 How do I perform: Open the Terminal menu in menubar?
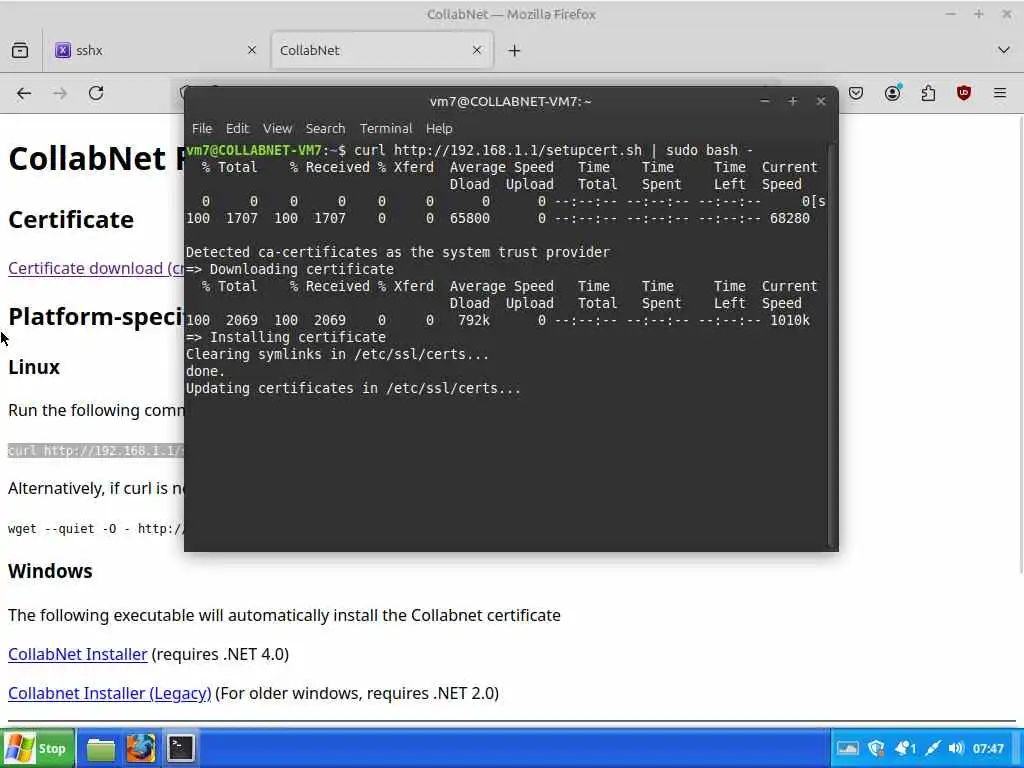(386, 129)
